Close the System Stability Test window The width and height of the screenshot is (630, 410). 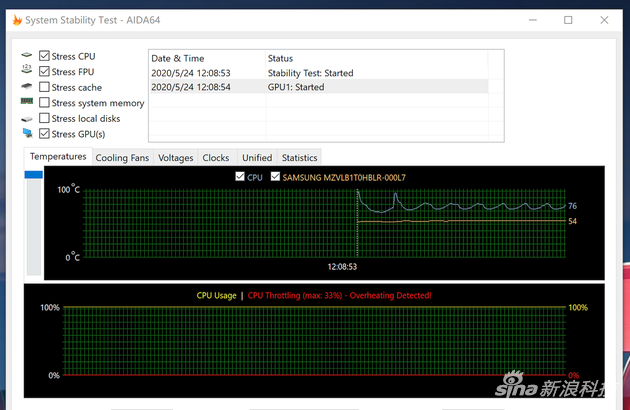pos(604,20)
